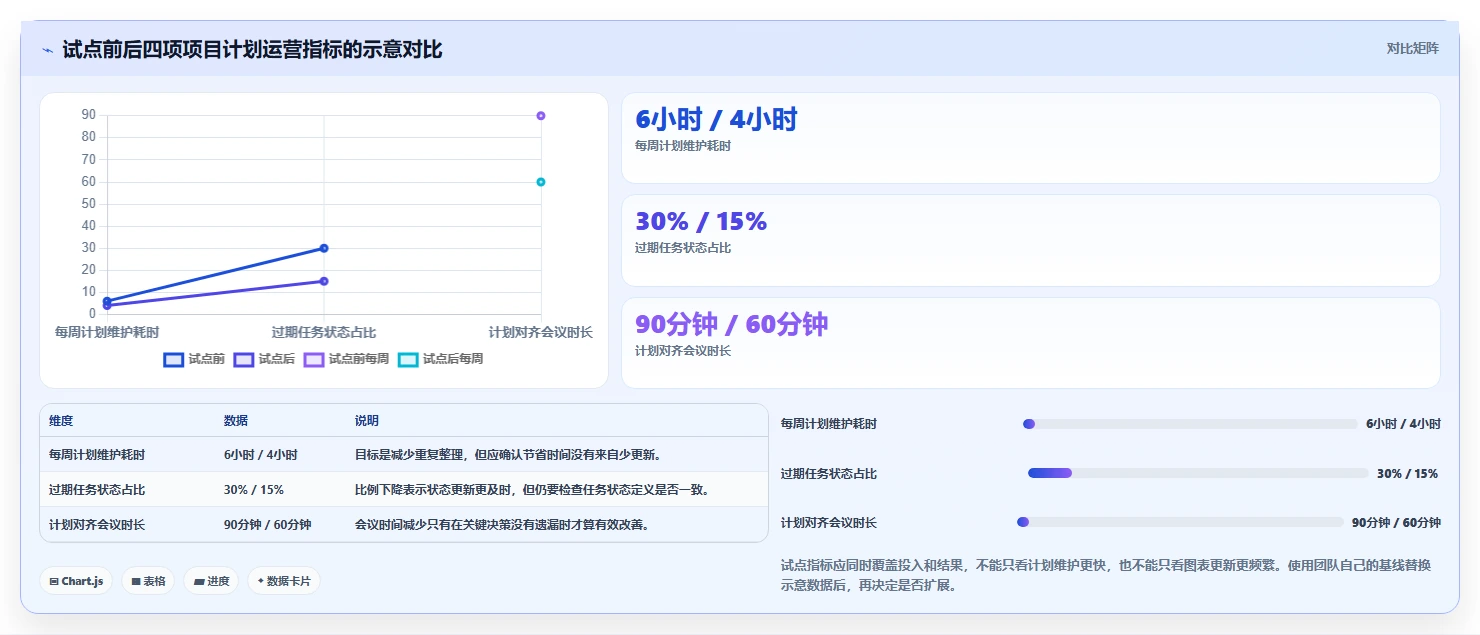Click the footer note starting with 试点指标应同时

coord(1106,576)
